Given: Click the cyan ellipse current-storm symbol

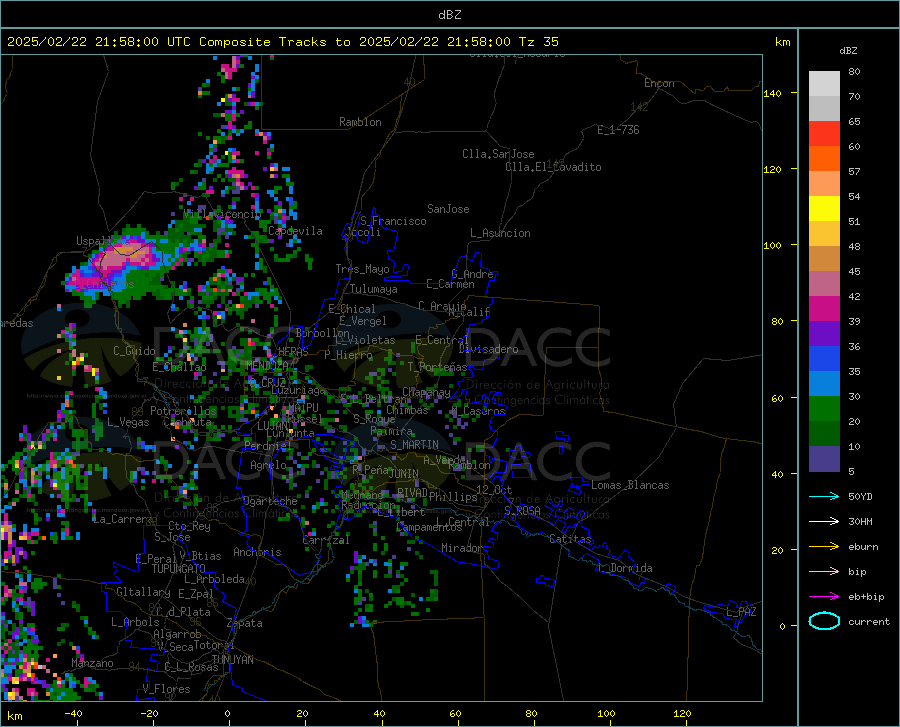Looking at the screenshot, I should click(x=824, y=621).
